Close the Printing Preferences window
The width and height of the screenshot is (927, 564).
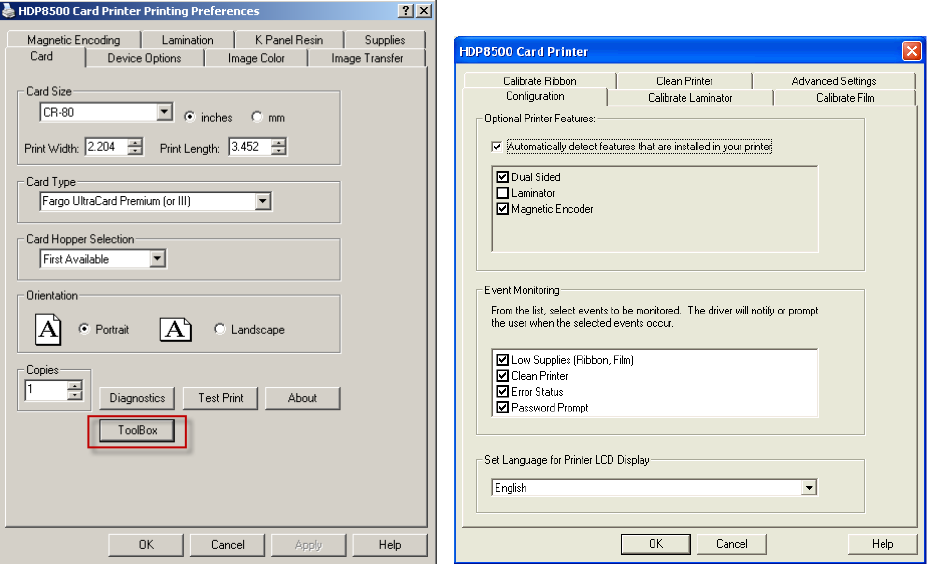click(424, 11)
